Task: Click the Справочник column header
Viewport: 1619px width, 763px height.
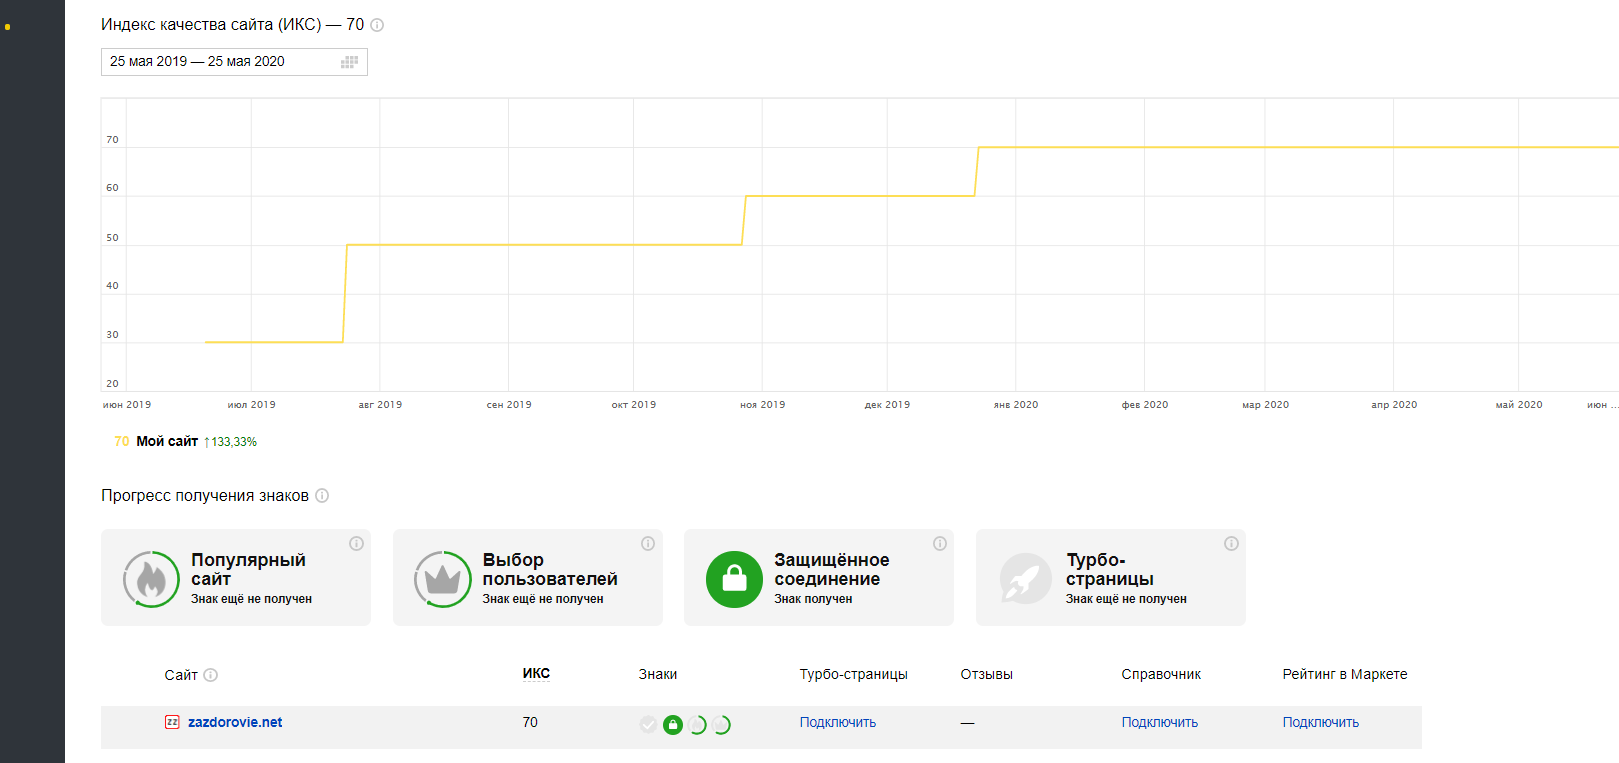Action: pyautogui.click(x=1161, y=674)
